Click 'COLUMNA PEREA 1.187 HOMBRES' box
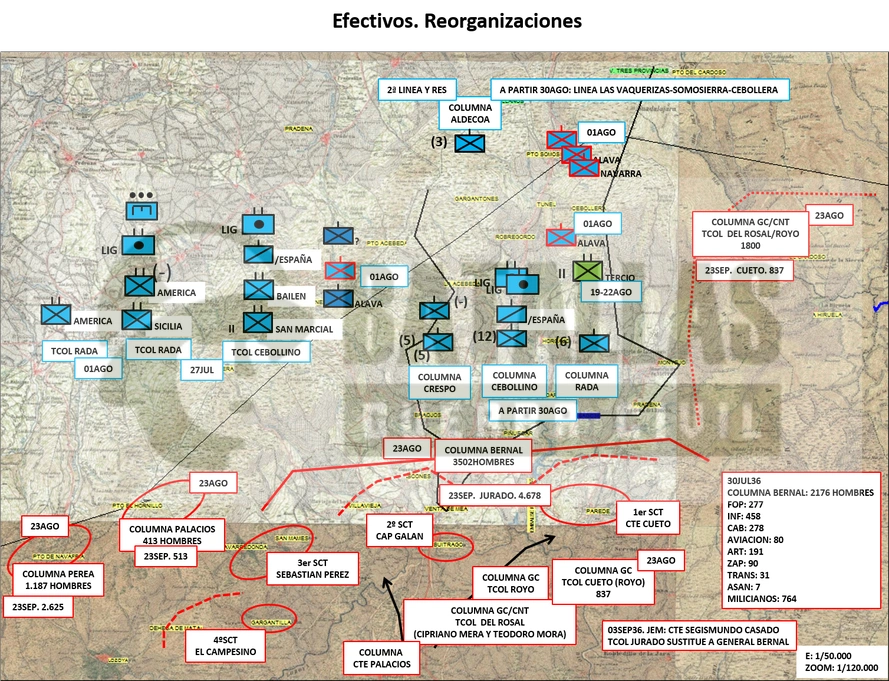Screen dimensions: 889x681 (58, 580)
